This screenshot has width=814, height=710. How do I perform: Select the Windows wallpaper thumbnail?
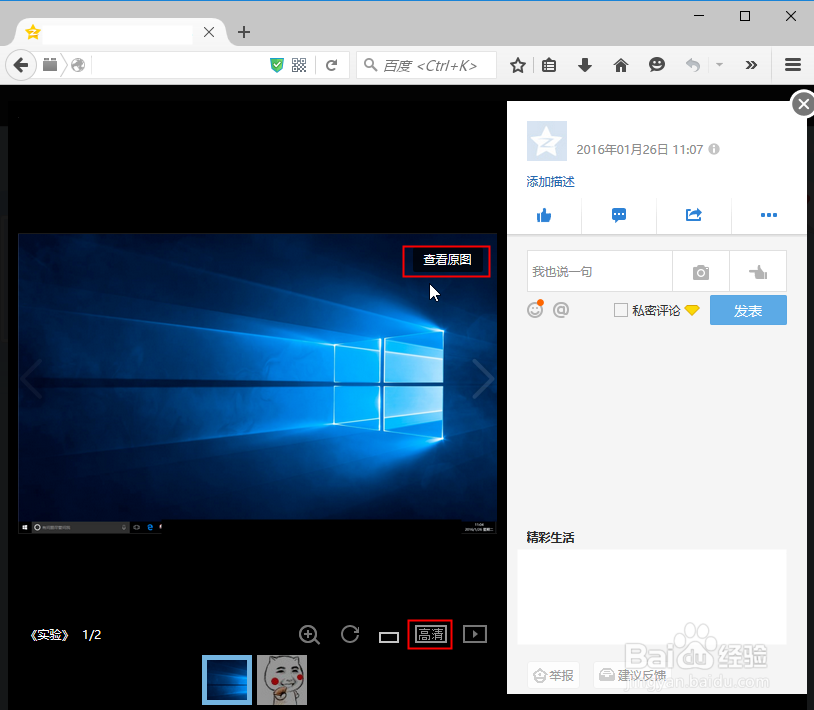(x=227, y=680)
